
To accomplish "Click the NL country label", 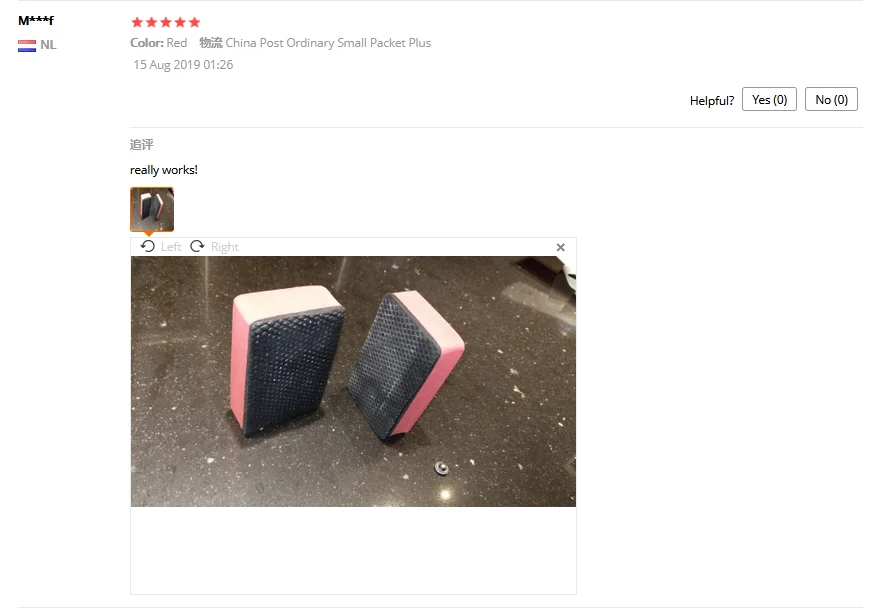I will (48, 45).
